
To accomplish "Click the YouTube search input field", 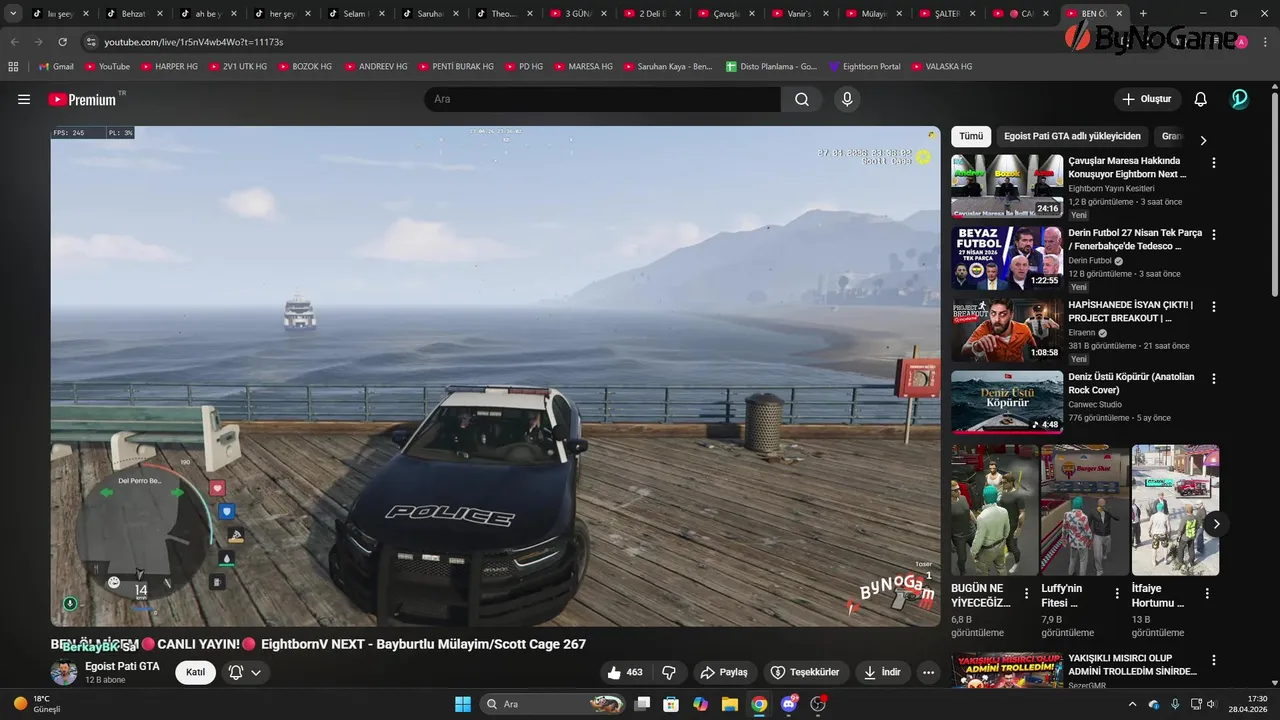I will click(603, 99).
